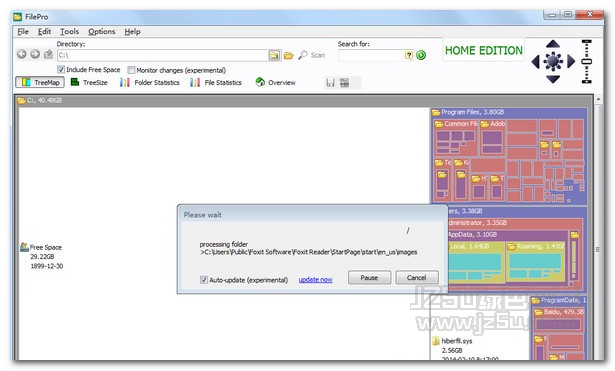Select the hiberfil.sys file icon
Image resolution: width=615 pixels, height=371 pixels.
point(436,341)
